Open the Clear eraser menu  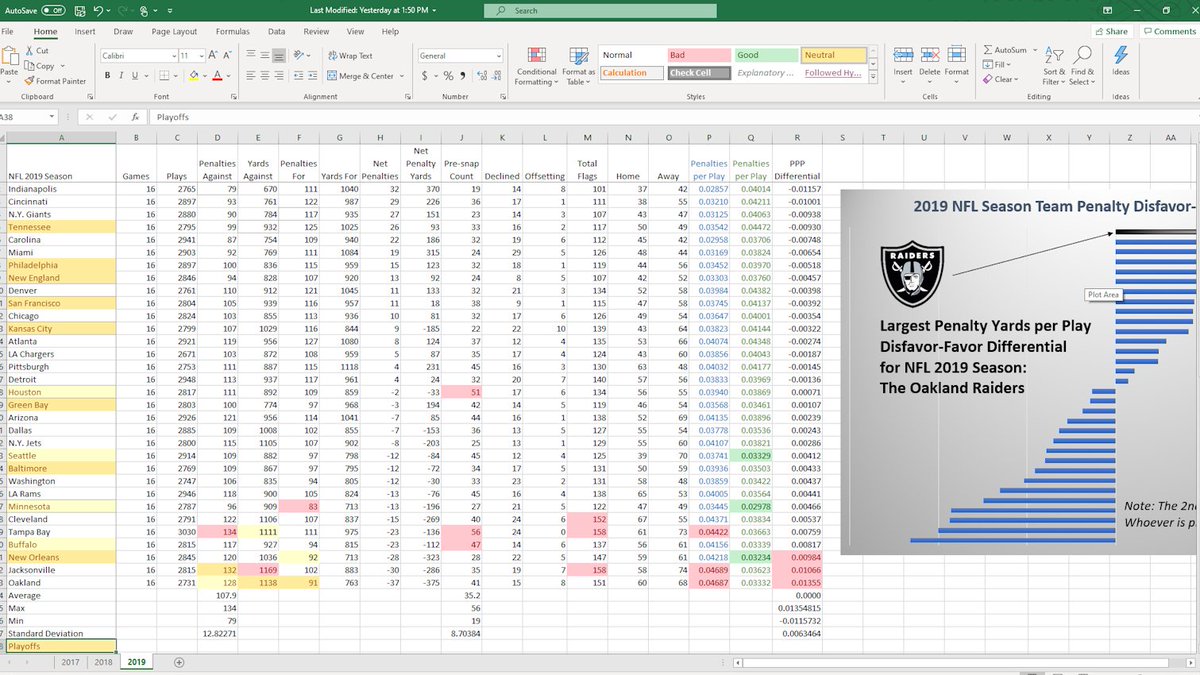(1001, 80)
